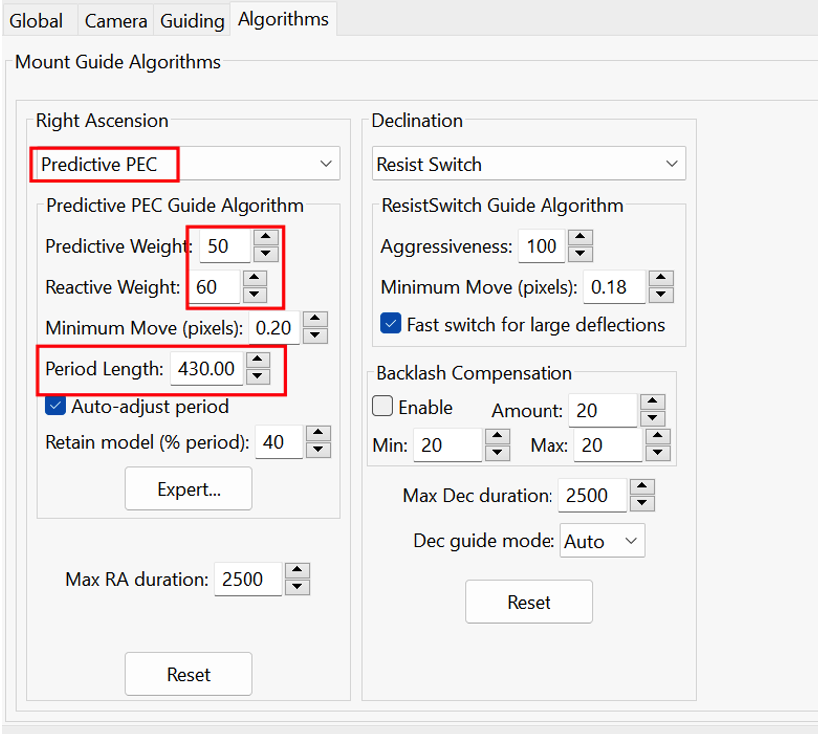Expand Dec guide mode dropdown
This screenshot has width=818, height=734.
(x=602, y=541)
